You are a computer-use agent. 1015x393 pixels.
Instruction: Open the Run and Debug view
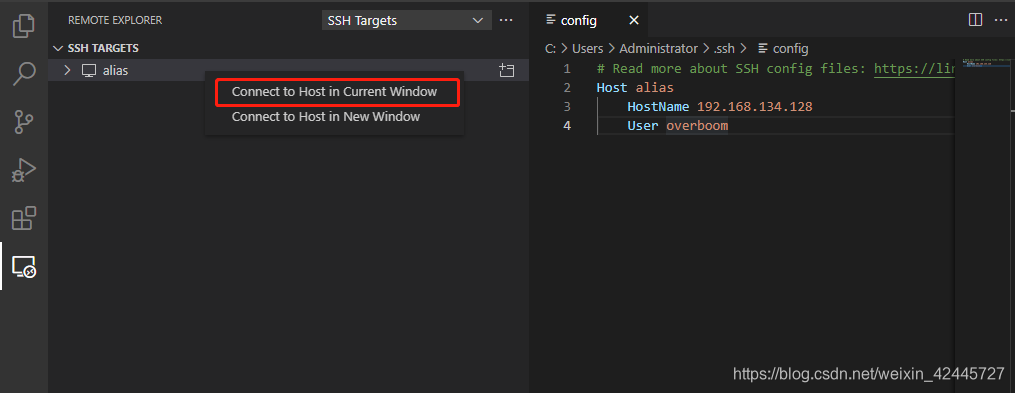[24, 170]
